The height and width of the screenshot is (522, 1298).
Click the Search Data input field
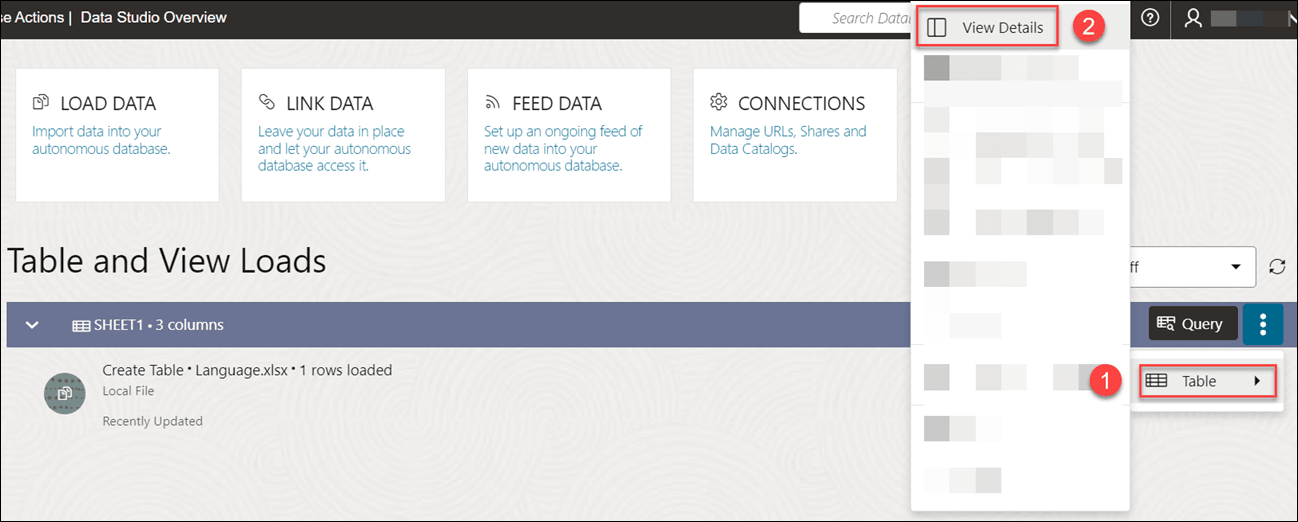[x=855, y=18]
